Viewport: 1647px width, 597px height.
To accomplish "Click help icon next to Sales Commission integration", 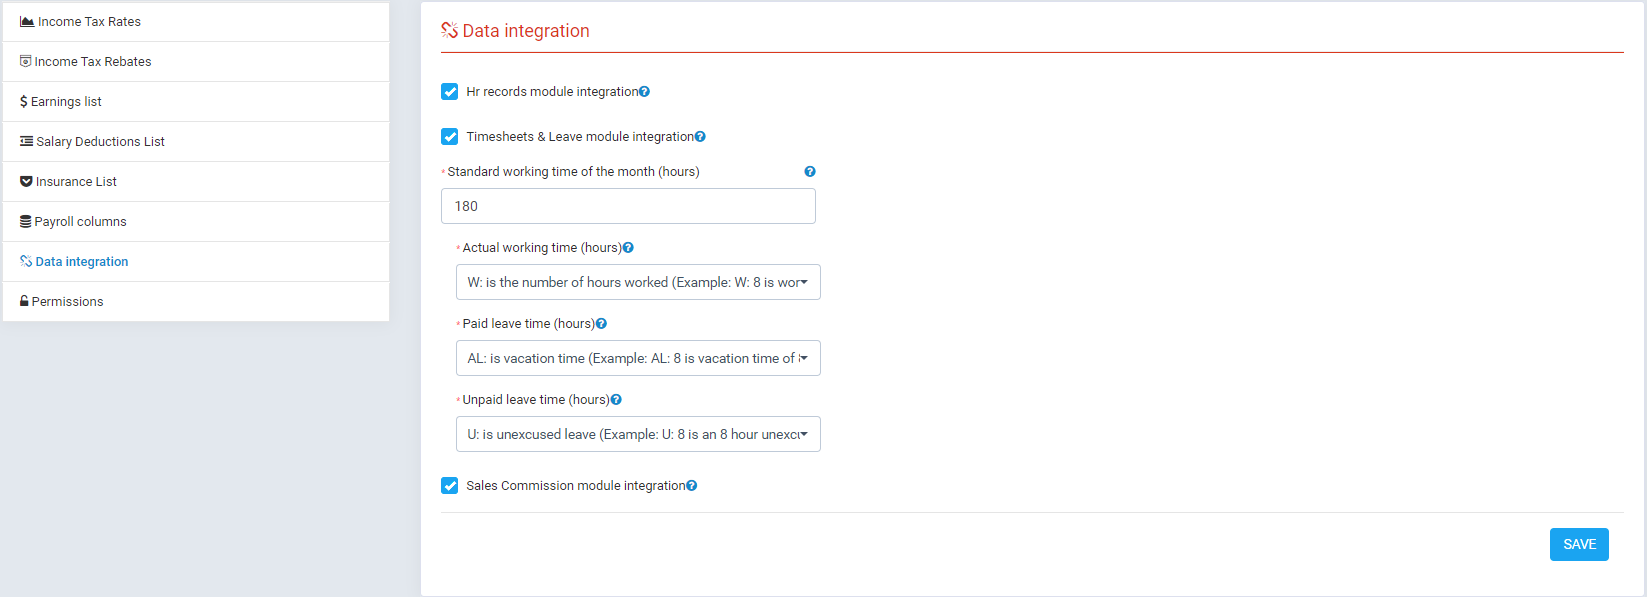I will [x=692, y=486].
